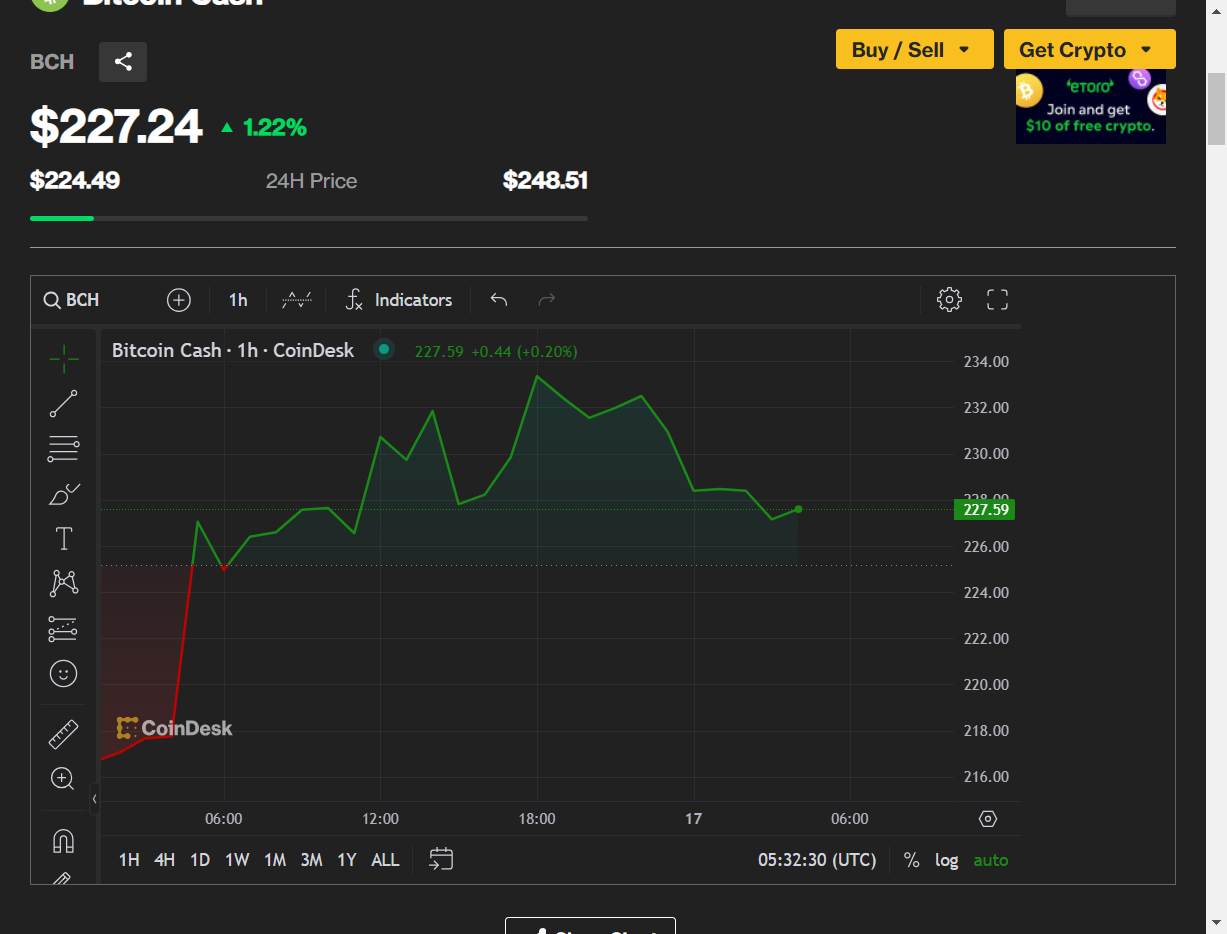Open the emoji icons tool
Screen dimensions: 1227x934
coord(64,674)
